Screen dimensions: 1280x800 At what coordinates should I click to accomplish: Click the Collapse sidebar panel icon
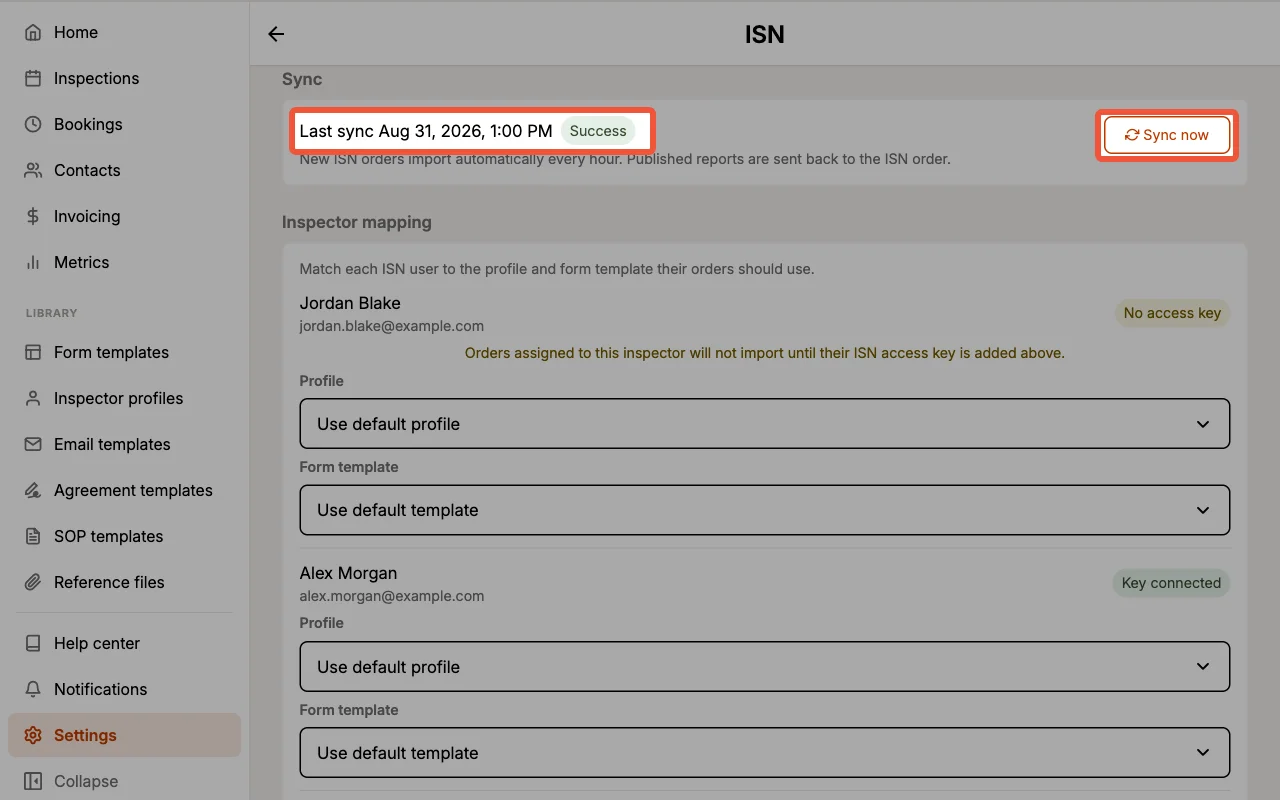[33, 781]
